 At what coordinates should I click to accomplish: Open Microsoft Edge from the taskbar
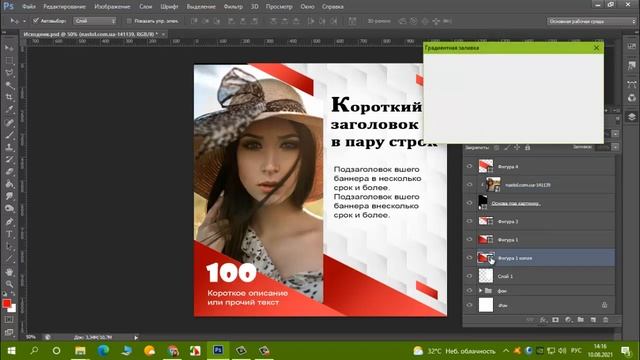[103, 351]
